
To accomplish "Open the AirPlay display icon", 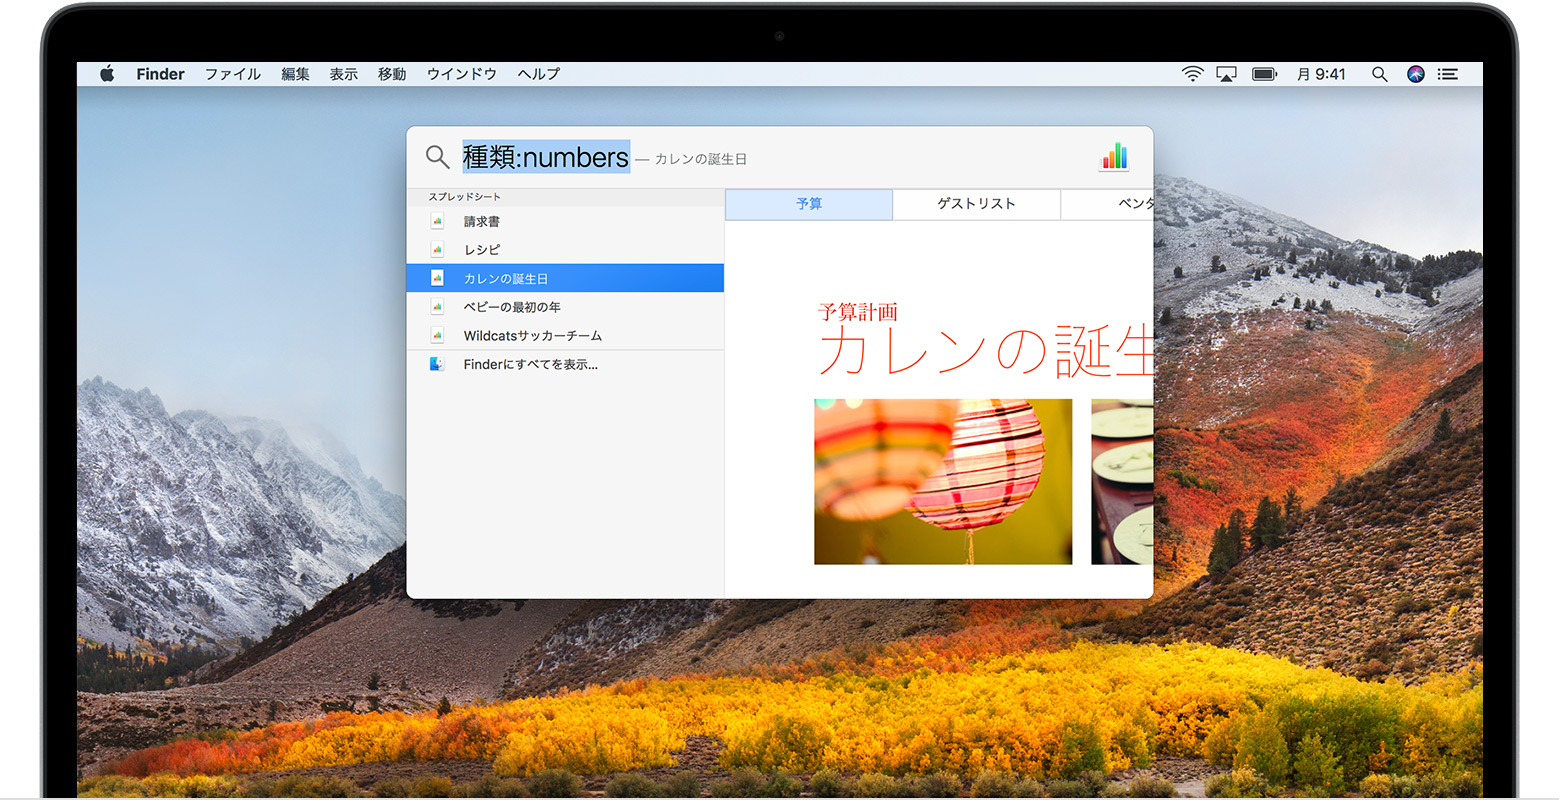I will pos(1226,74).
